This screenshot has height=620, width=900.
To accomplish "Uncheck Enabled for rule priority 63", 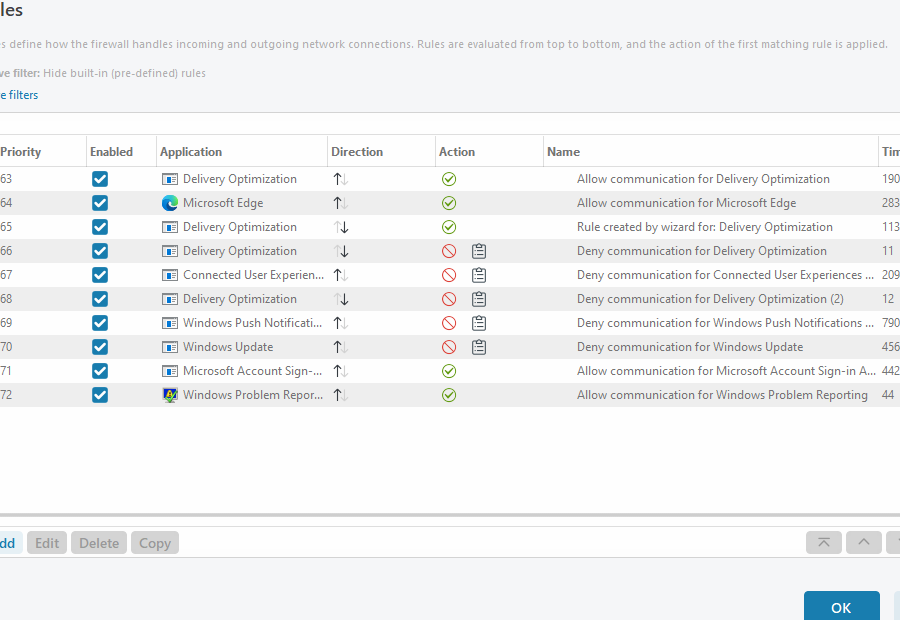I will click(100, 179).
